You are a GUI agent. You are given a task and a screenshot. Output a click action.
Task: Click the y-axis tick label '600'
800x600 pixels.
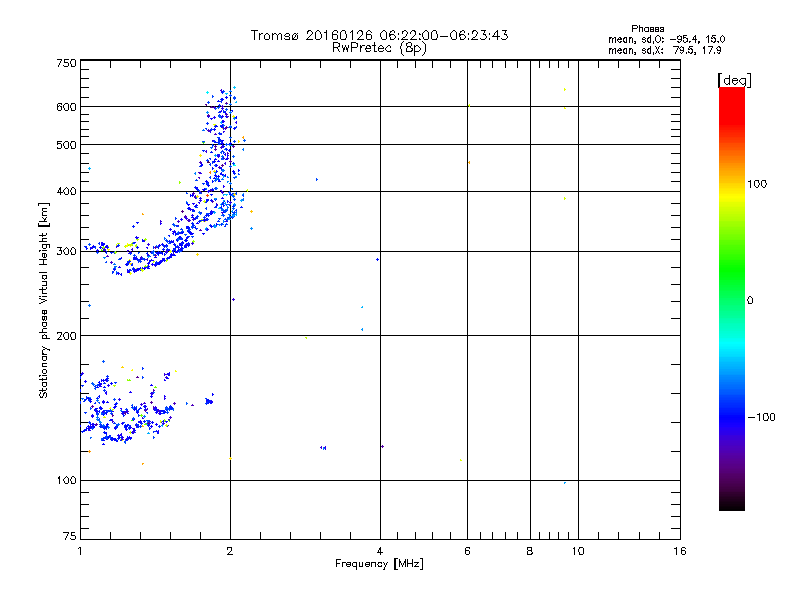point(66,107)
